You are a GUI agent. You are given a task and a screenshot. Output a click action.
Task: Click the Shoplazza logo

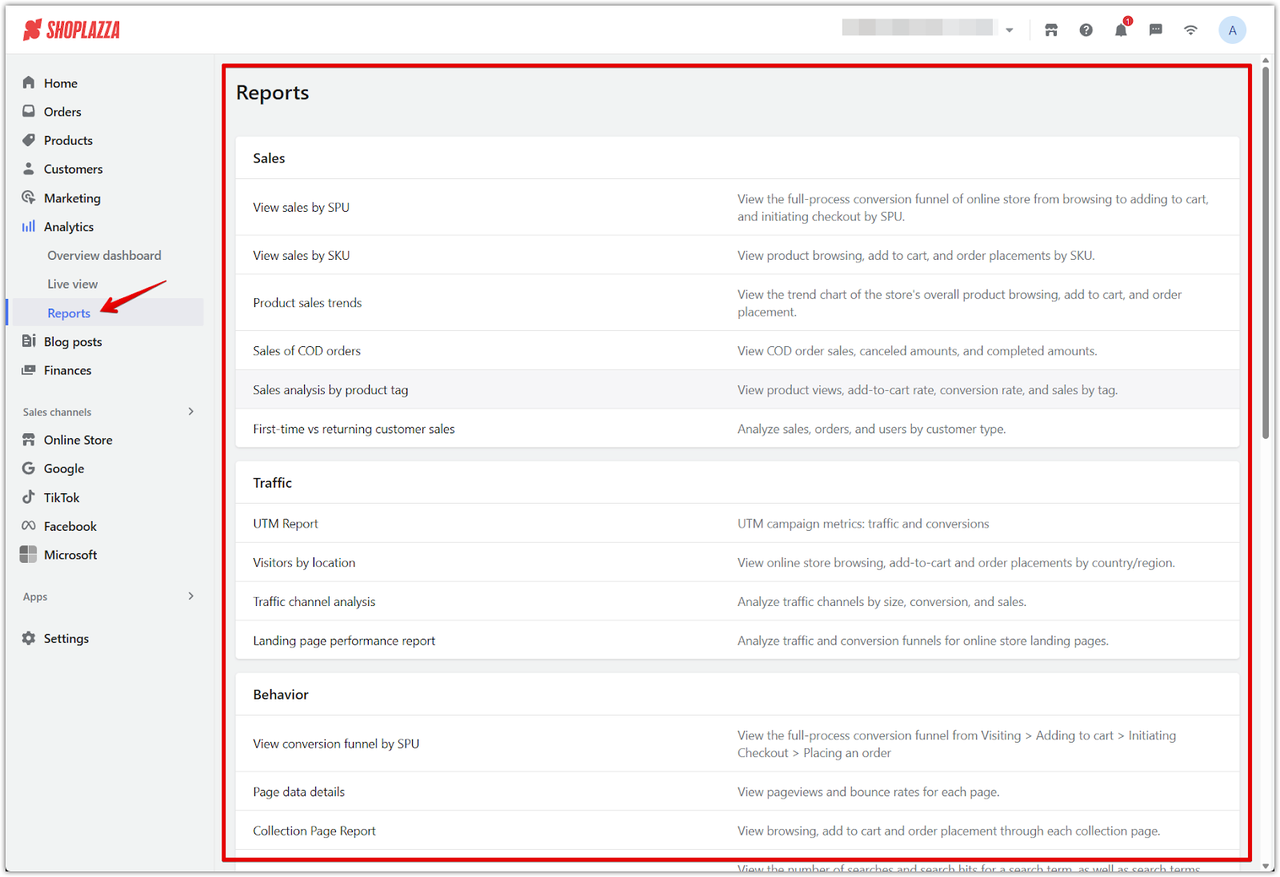(71, 30)
